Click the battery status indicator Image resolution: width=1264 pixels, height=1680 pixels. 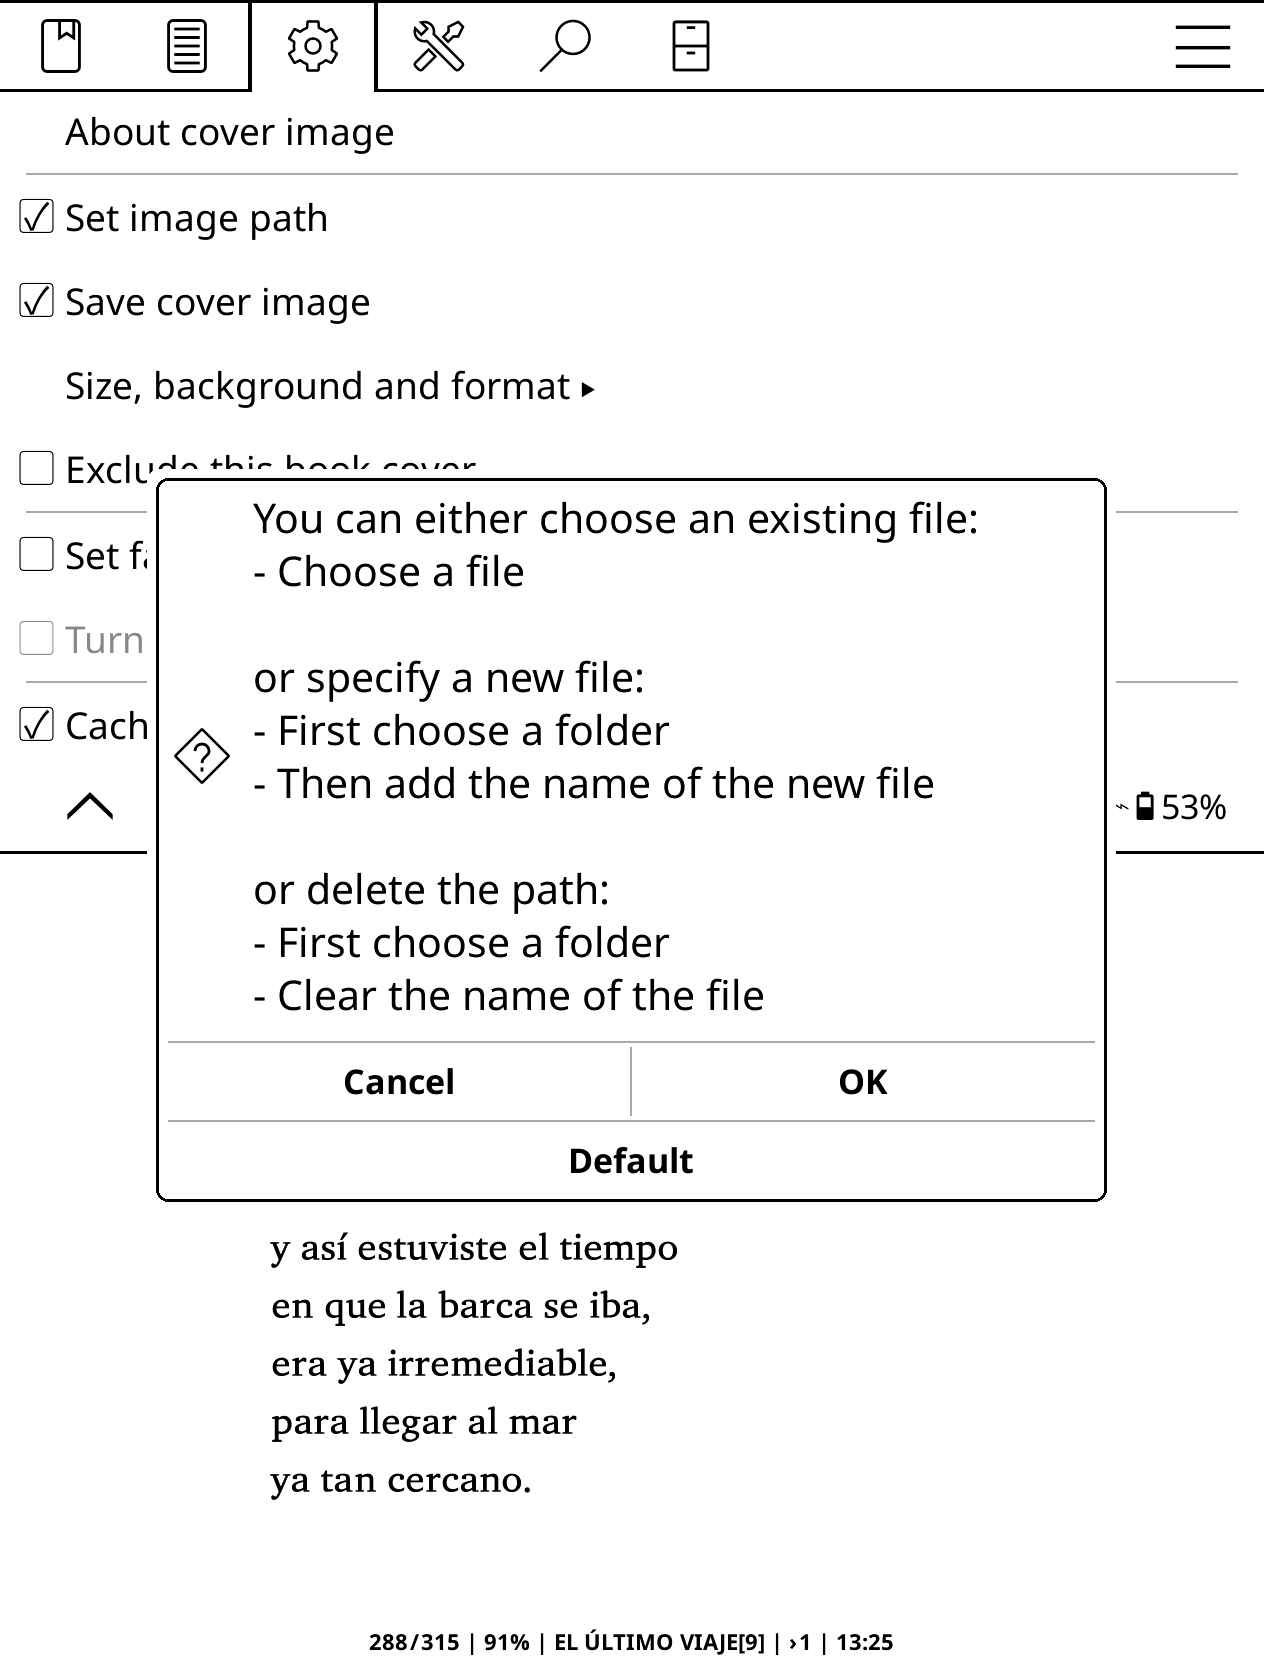1172,807
